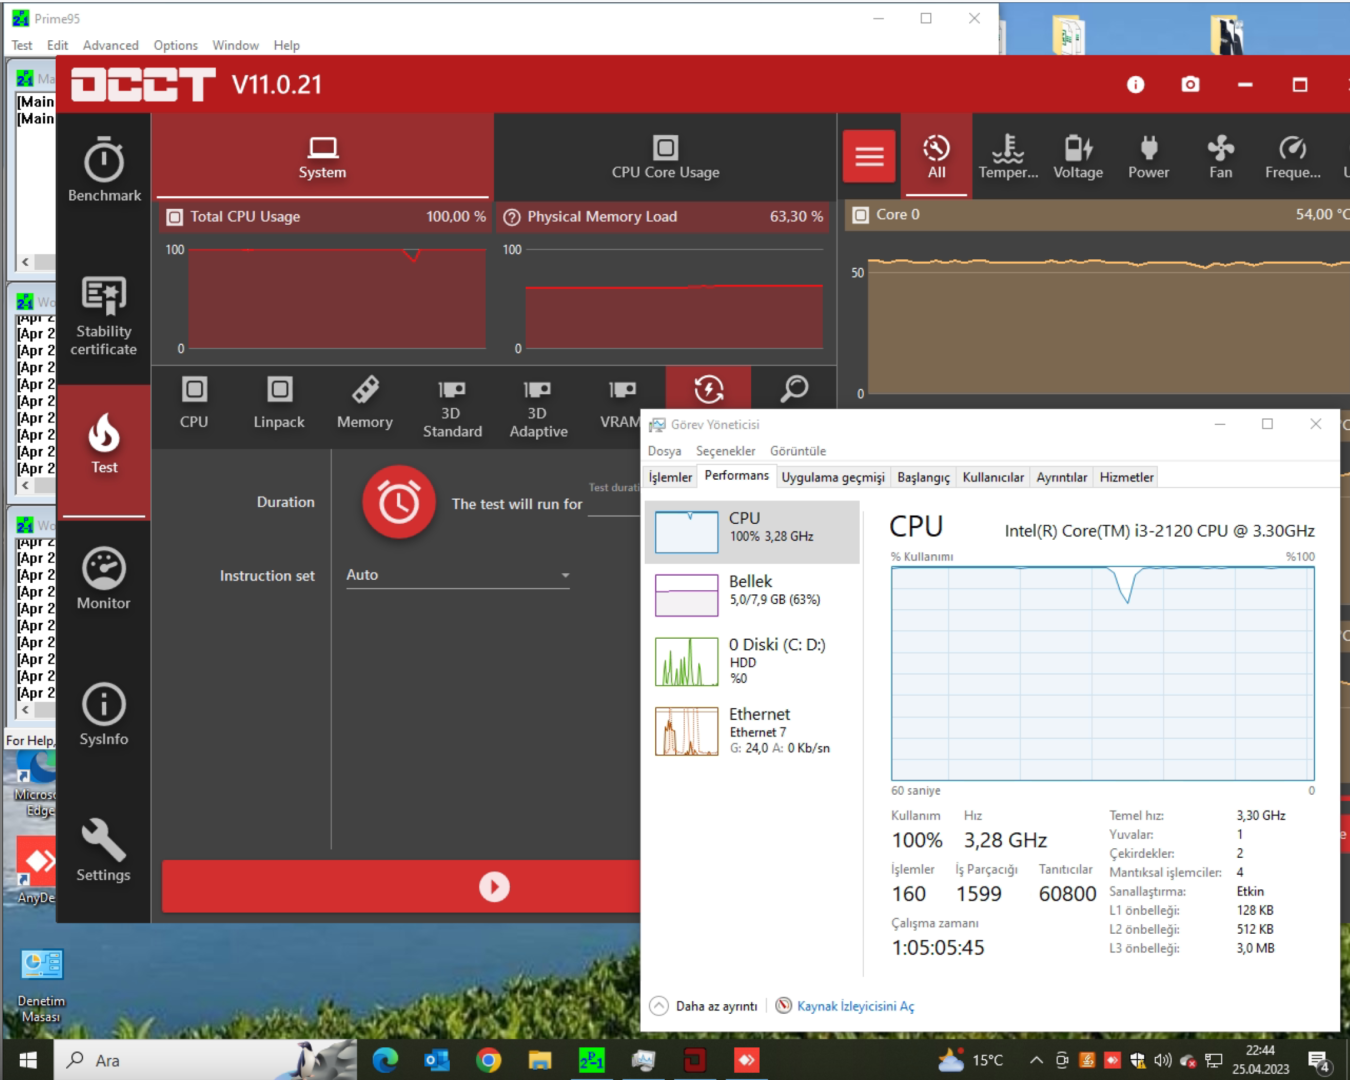The height and width of the screenshot is (1080, 1350).
Task: Select the Linpack test type
Action: pyautogui.click(x=279, y=403)
